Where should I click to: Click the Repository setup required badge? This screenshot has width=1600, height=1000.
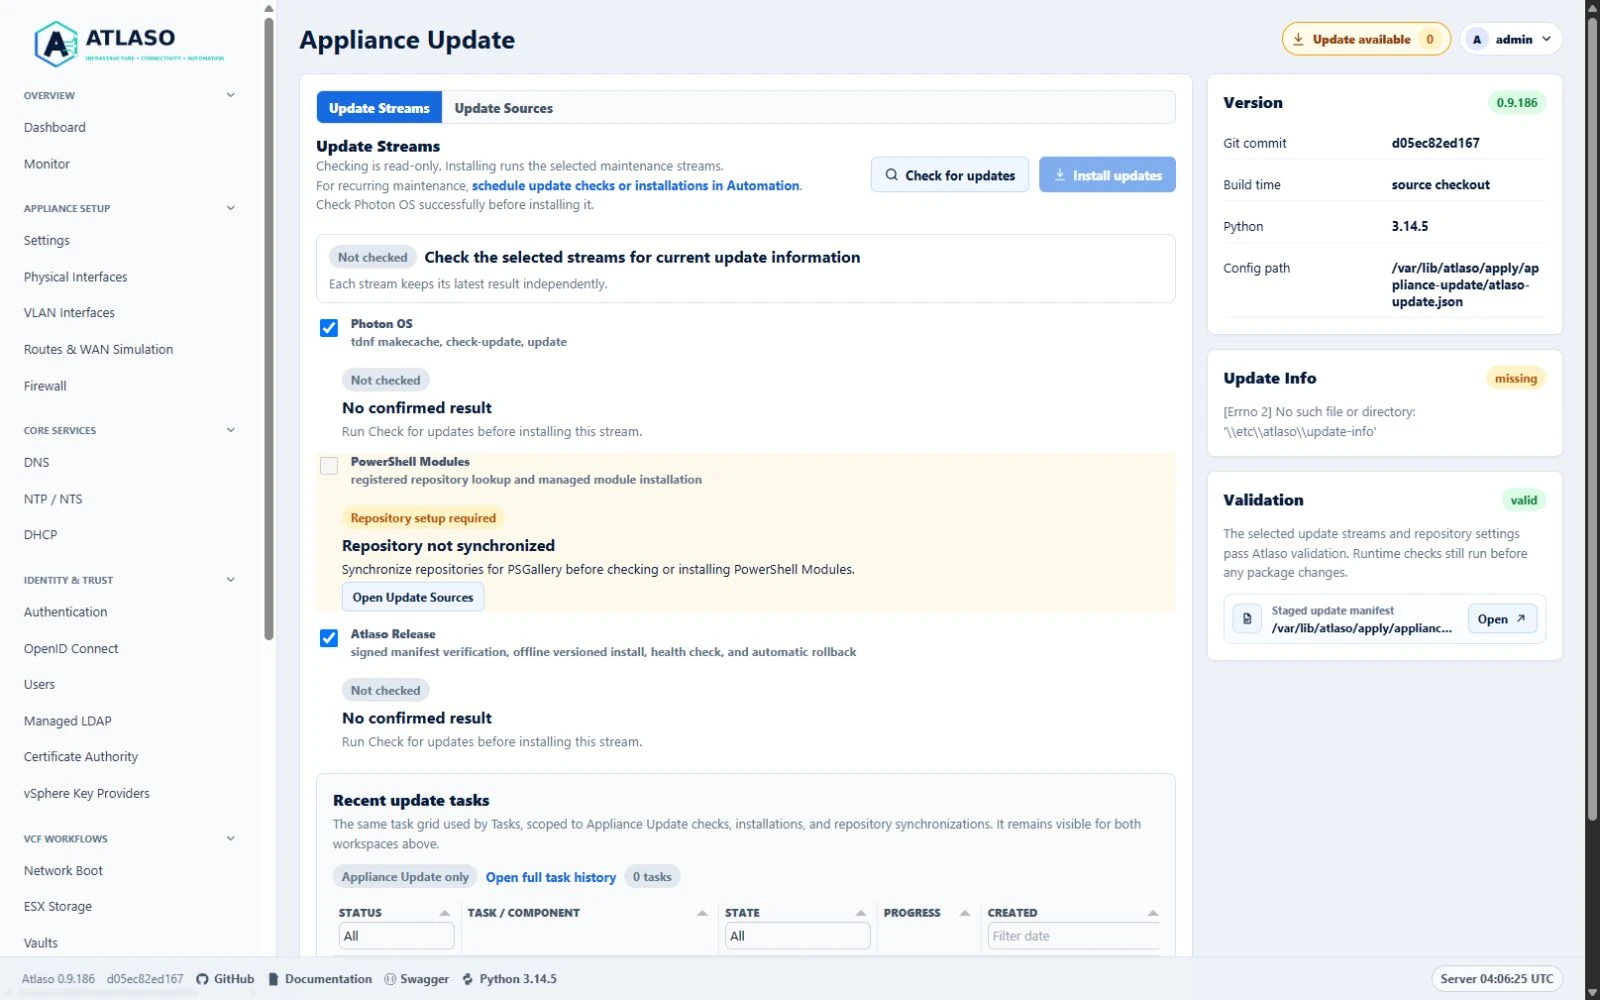(x=423, y=518)
